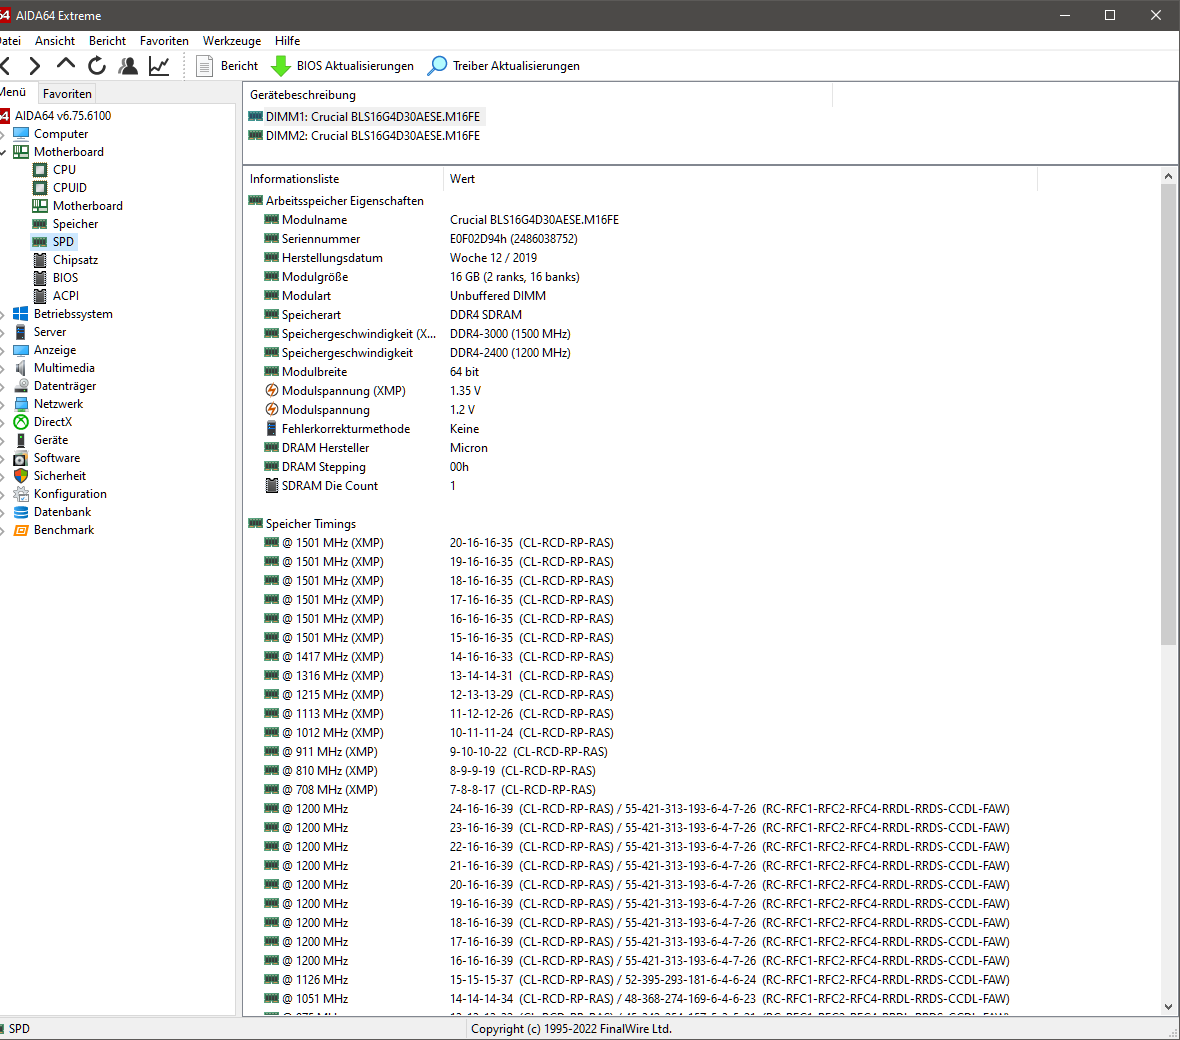1180x1040 pixels.
Task: Open the Werkzeuge menu
Action: [x=232, y=41]
